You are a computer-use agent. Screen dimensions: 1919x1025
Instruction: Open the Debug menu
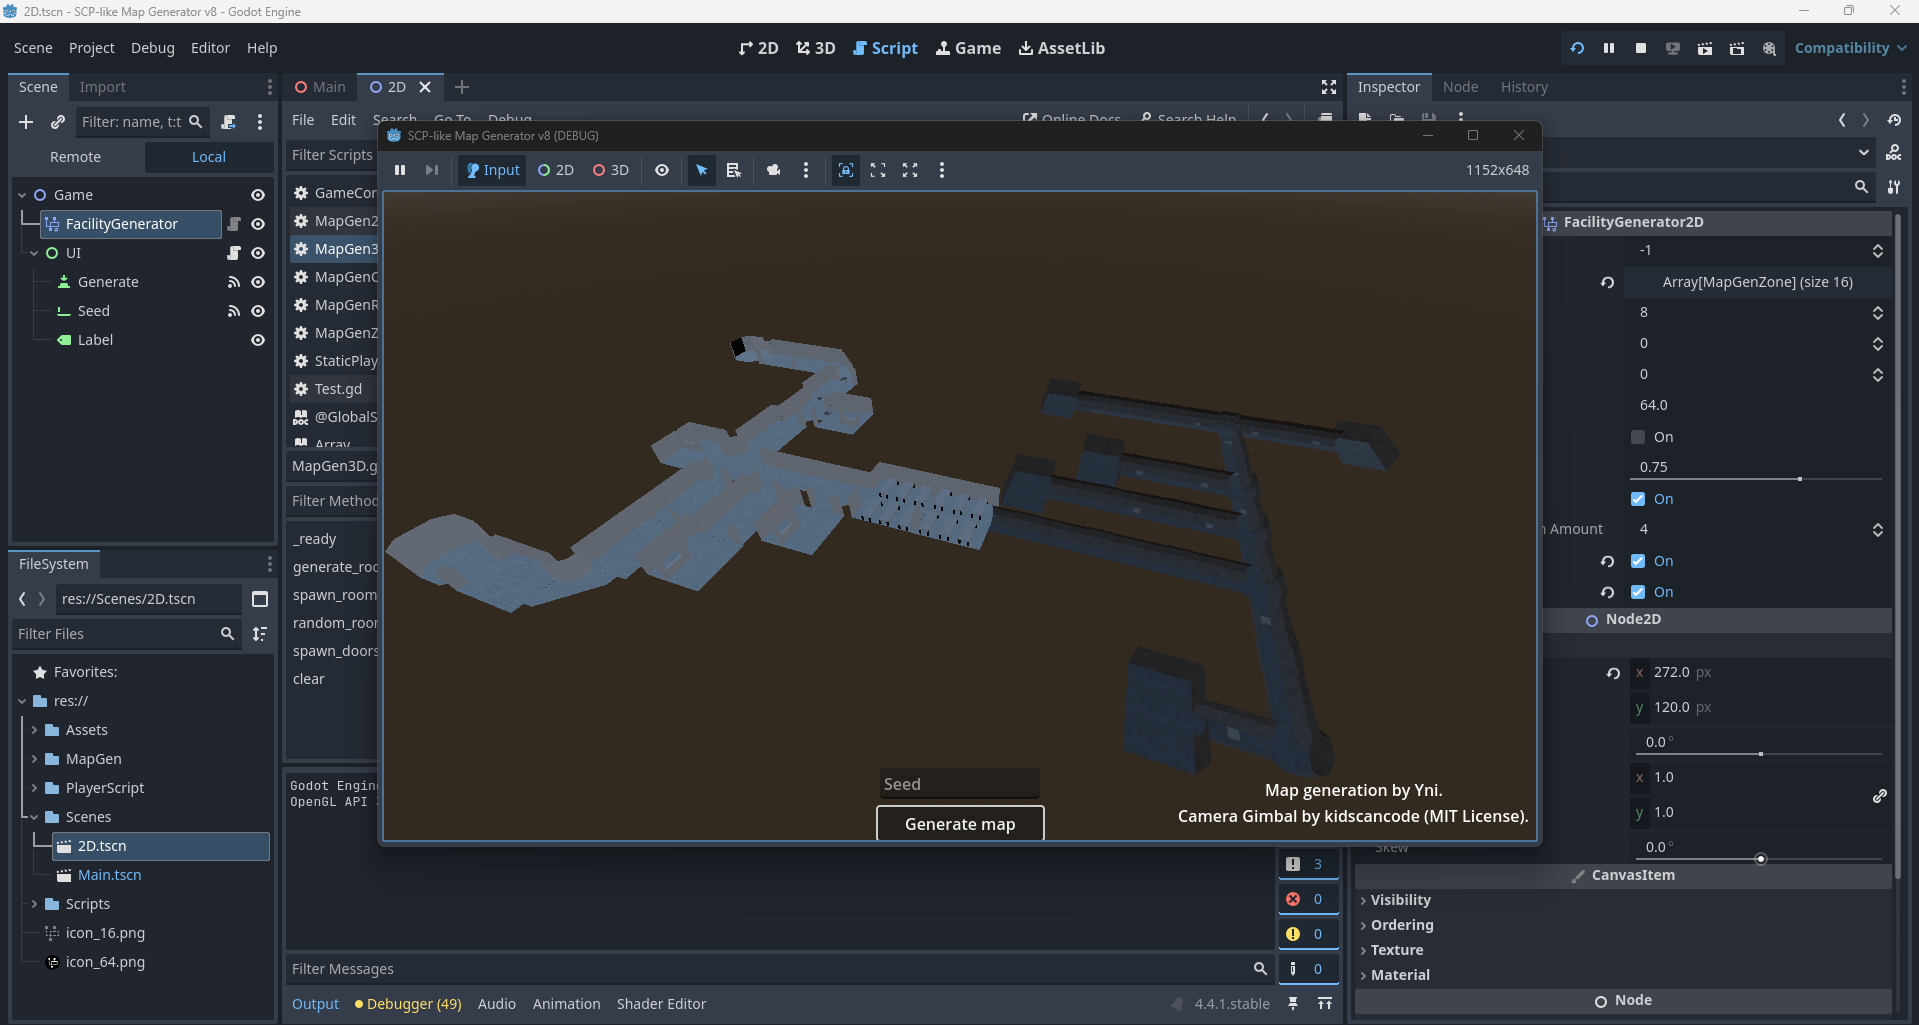tap(153, 48)
